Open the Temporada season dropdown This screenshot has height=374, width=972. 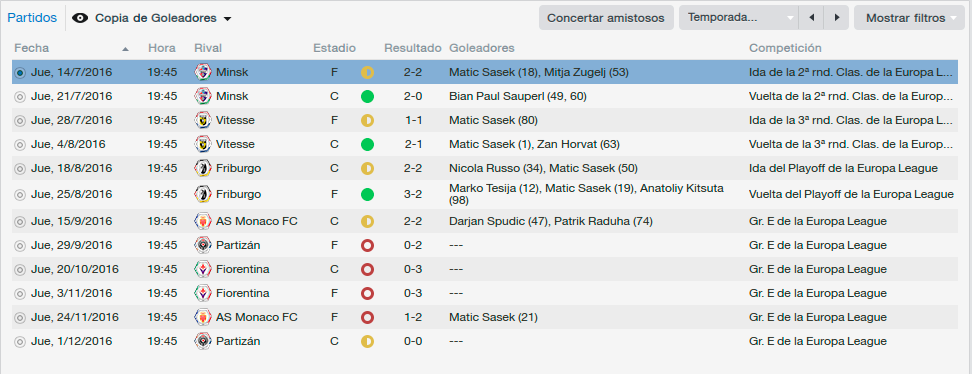click(x=738, y=17)
